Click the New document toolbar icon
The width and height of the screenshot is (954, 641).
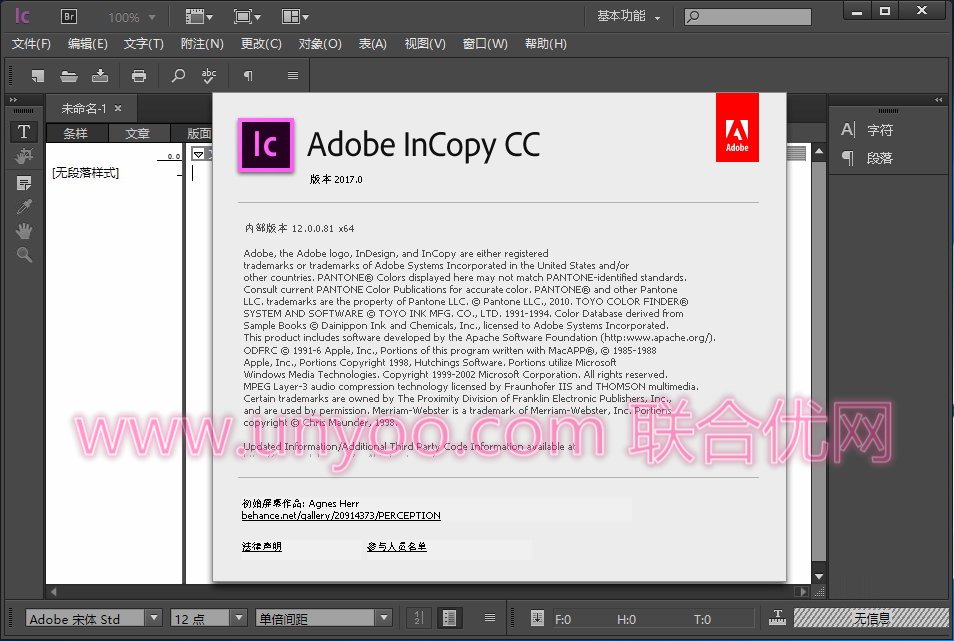click(x=38, y=75)
